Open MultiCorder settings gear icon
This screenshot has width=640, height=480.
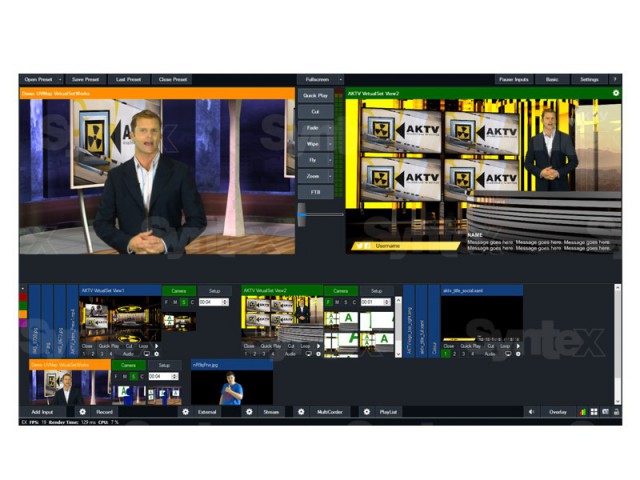(301, 411)
